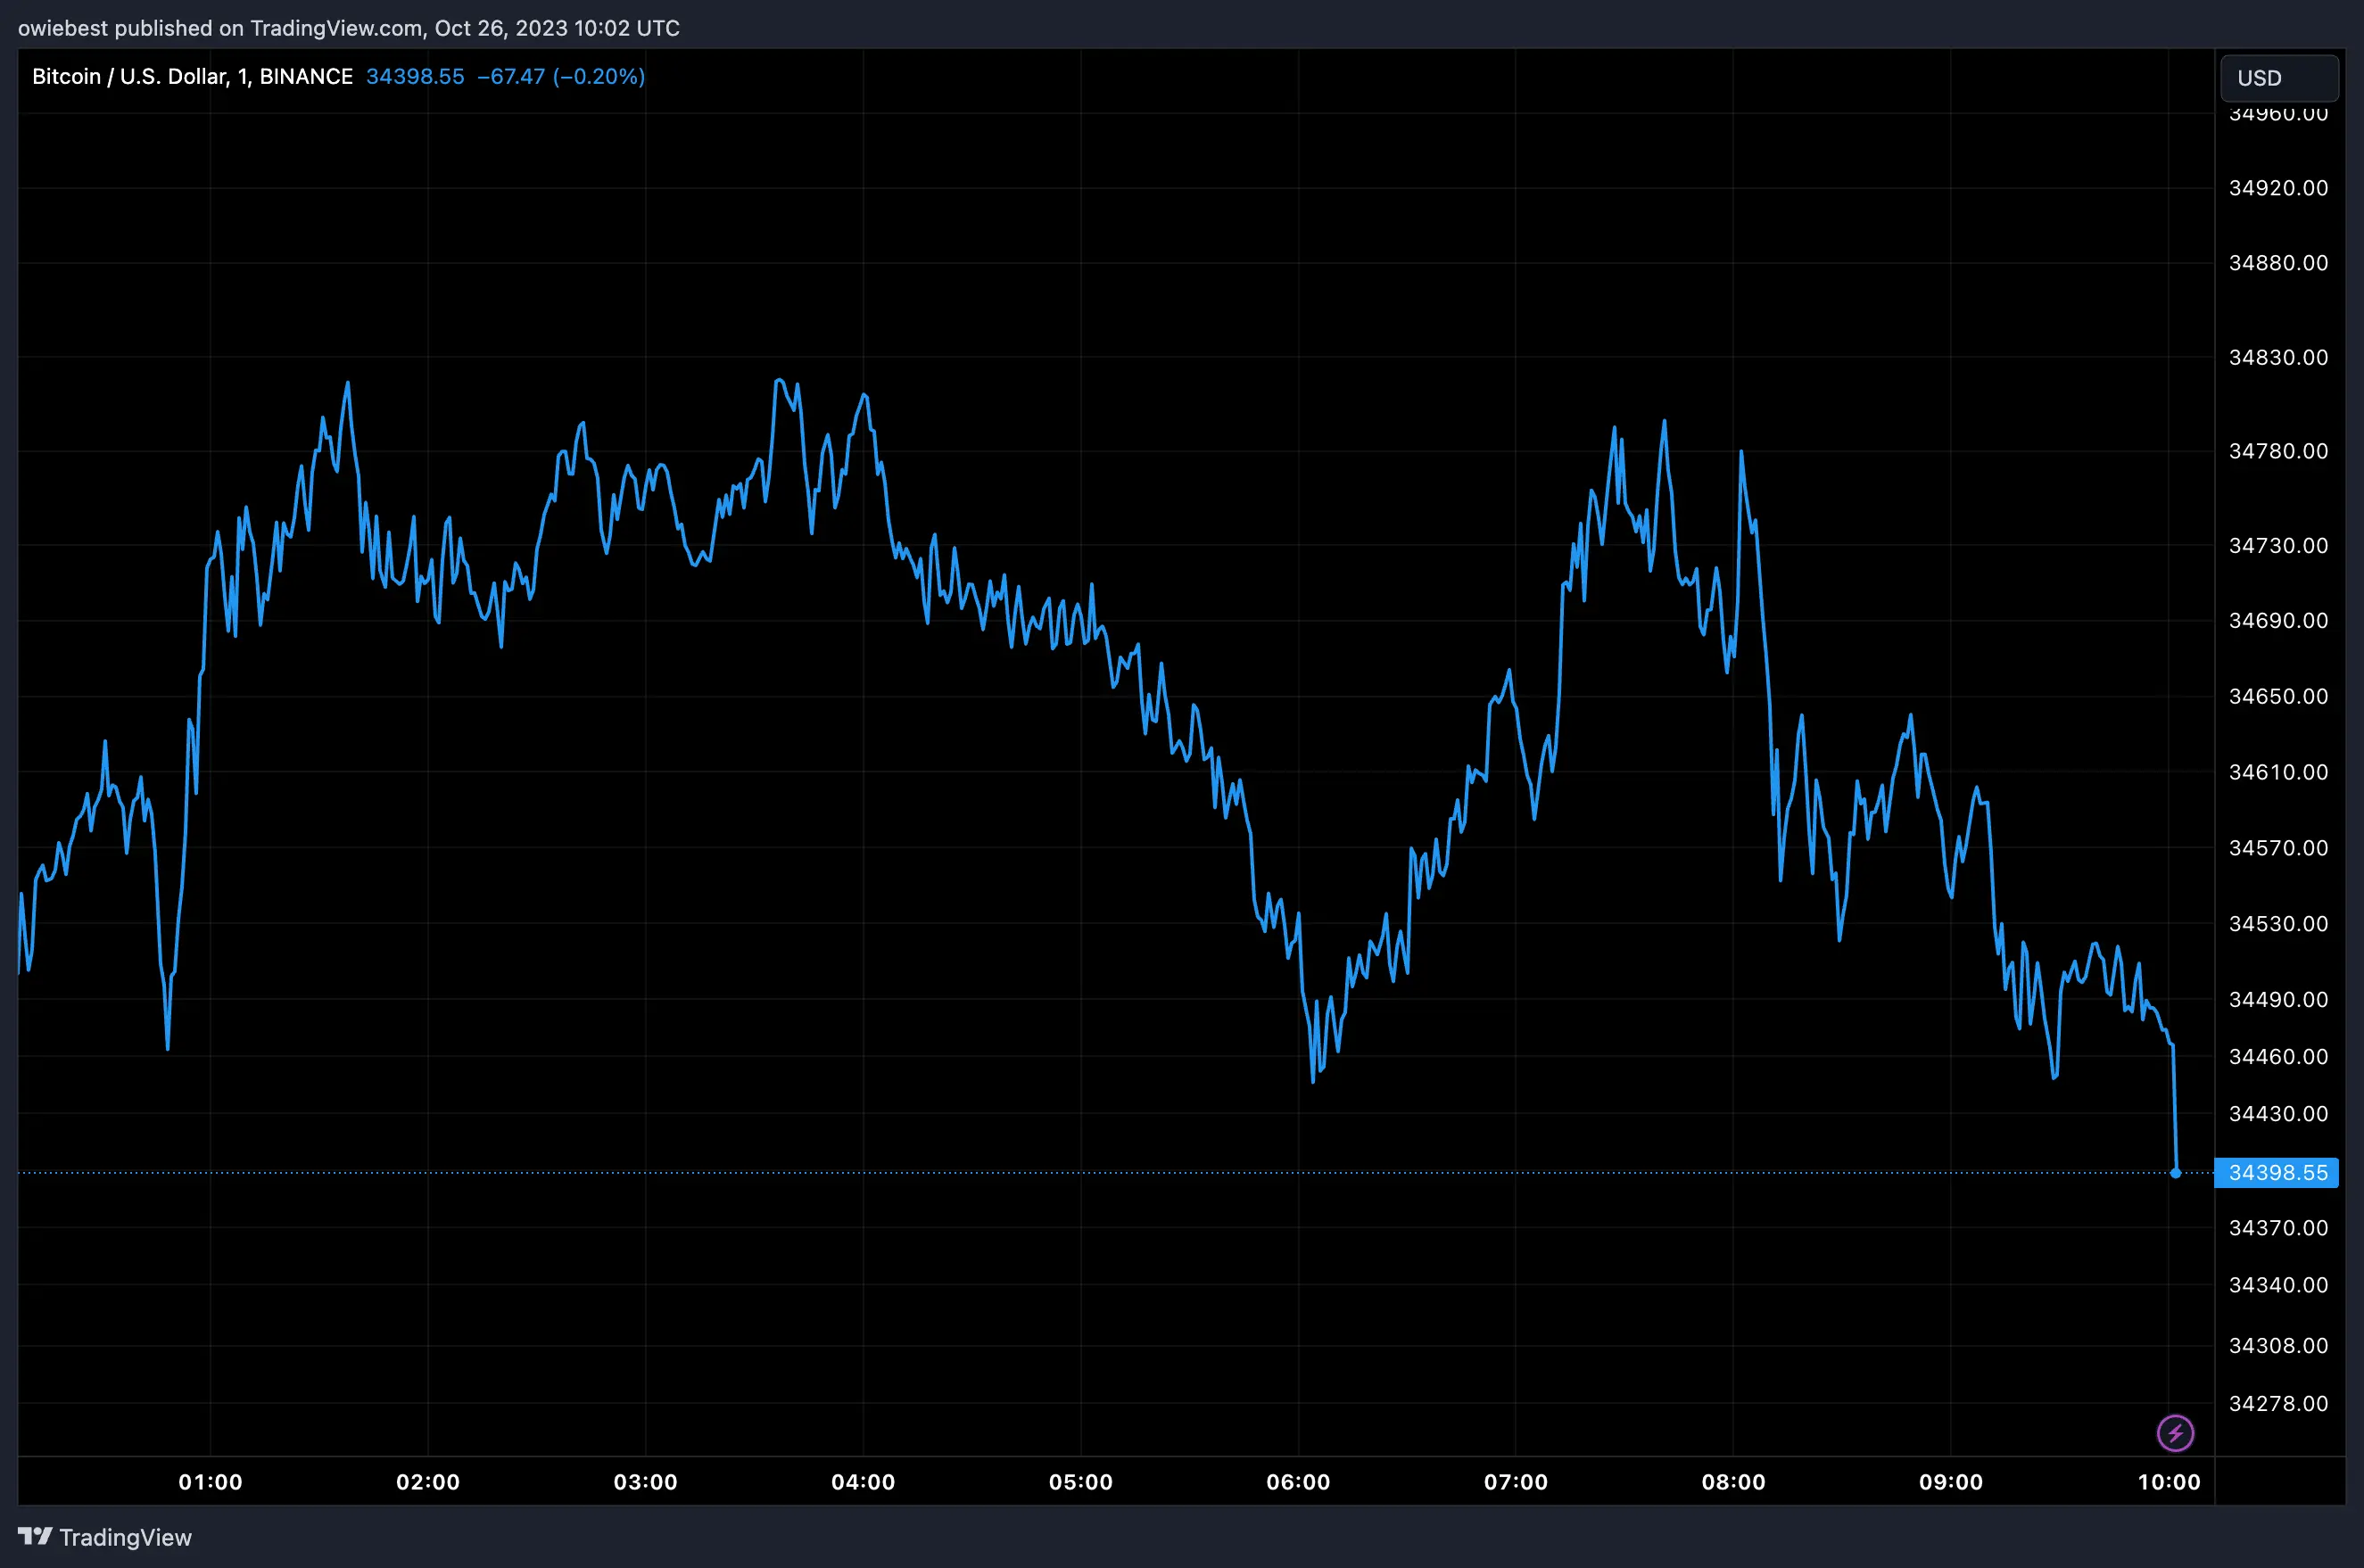Click the blue 34398.55 price text
Viewport: 2364px width, 1568px height.
pyautogui.click(x=415, y=76)
